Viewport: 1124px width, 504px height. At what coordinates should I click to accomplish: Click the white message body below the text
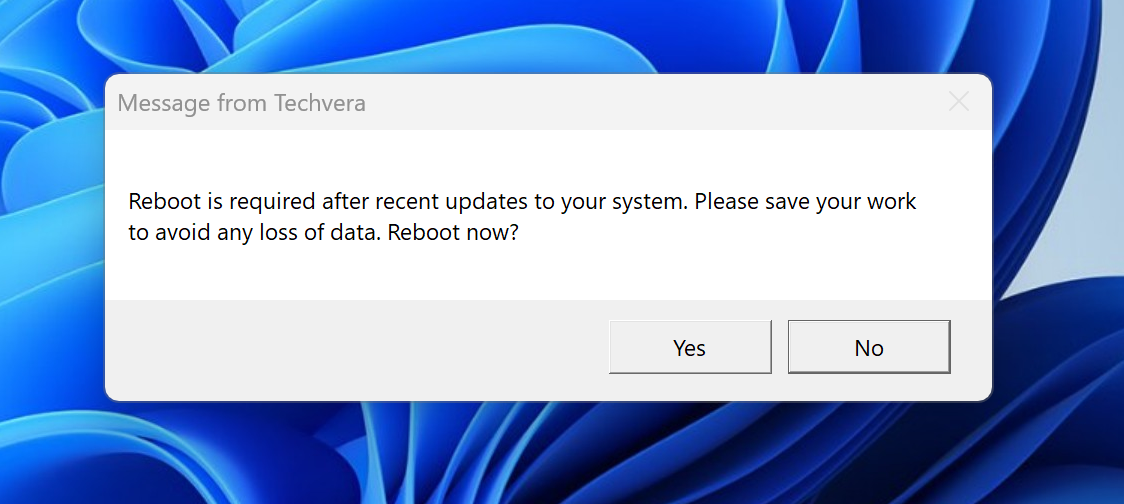548,274
